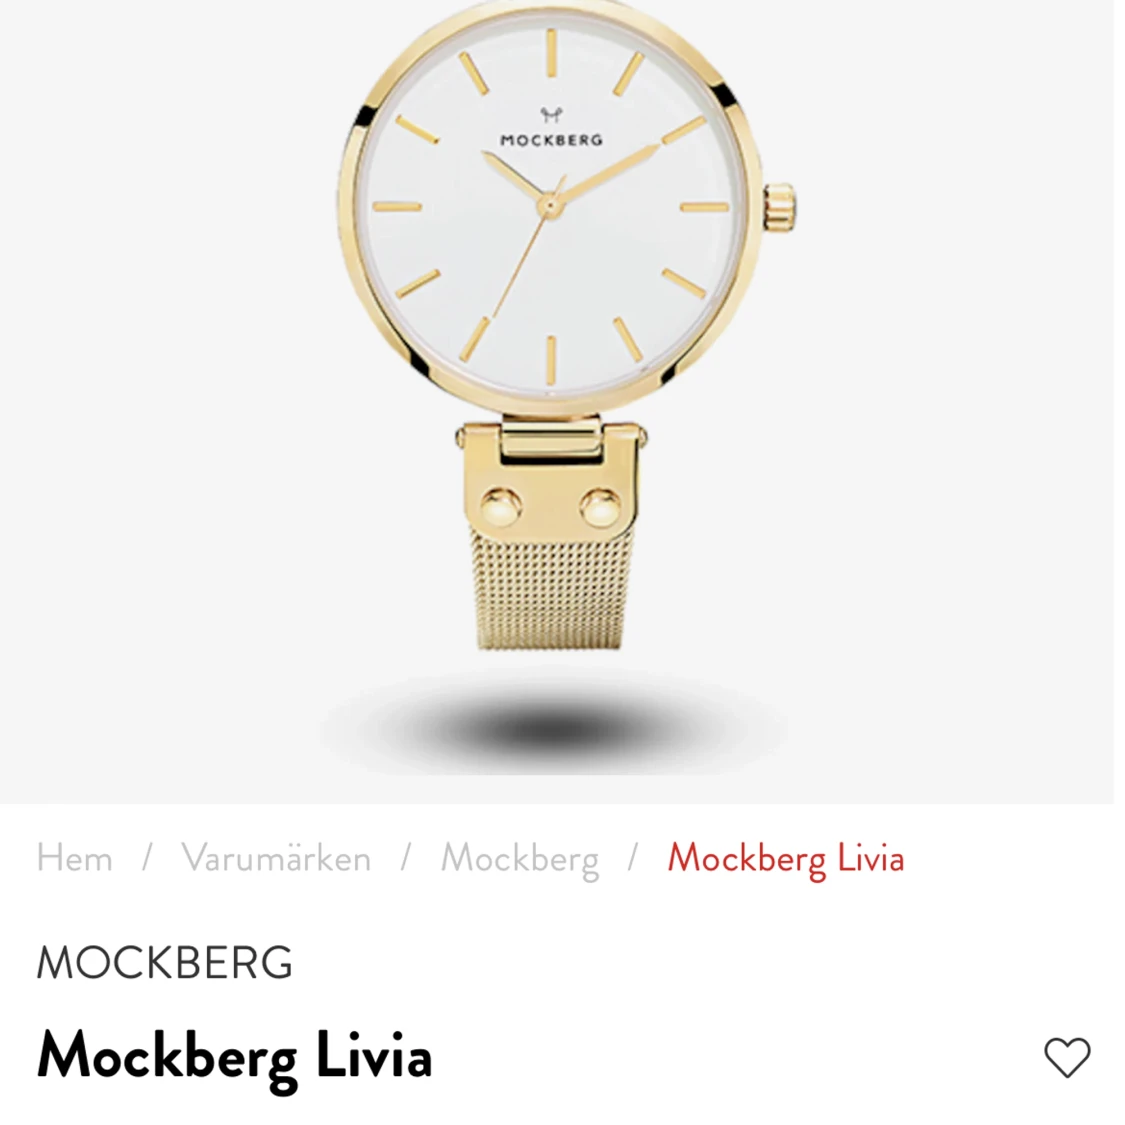The image size is (1125, 1125).
Task: Add Mockberg Livia to wishlist heart
Action: click(x=1067, y=1057)
